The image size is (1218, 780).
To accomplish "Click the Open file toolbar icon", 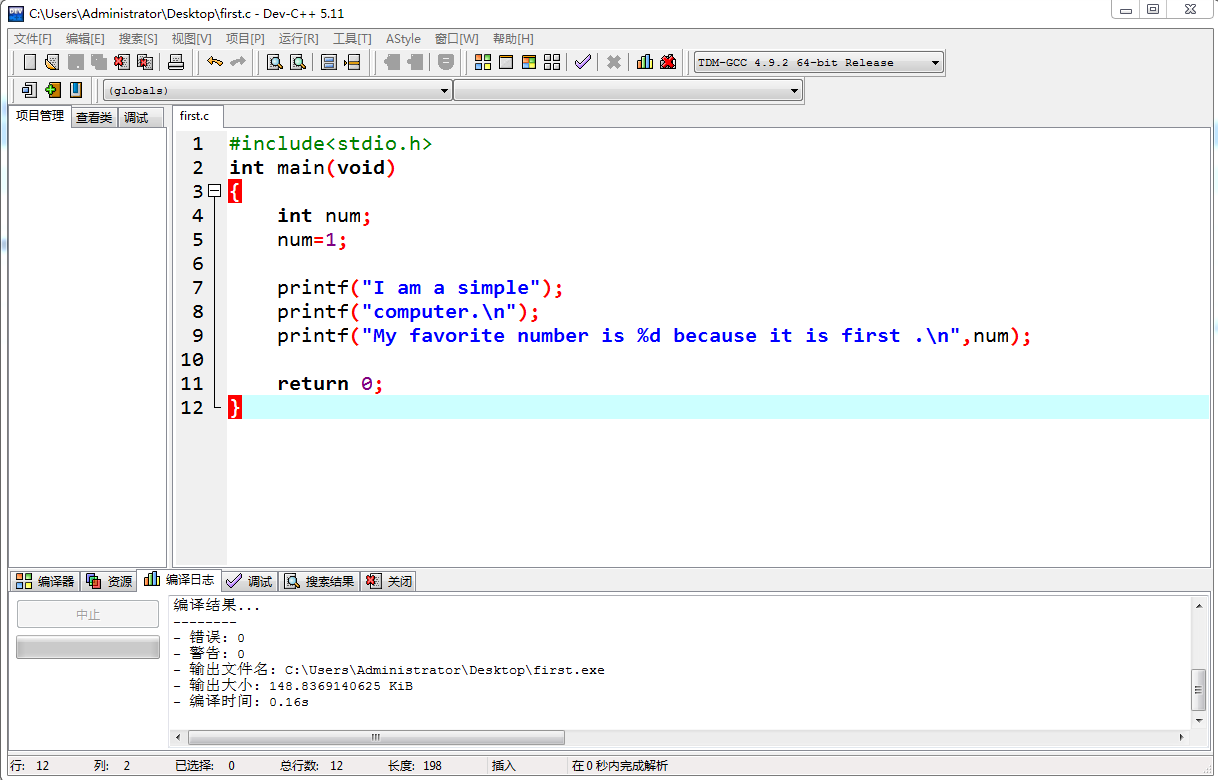I will 52,62.
